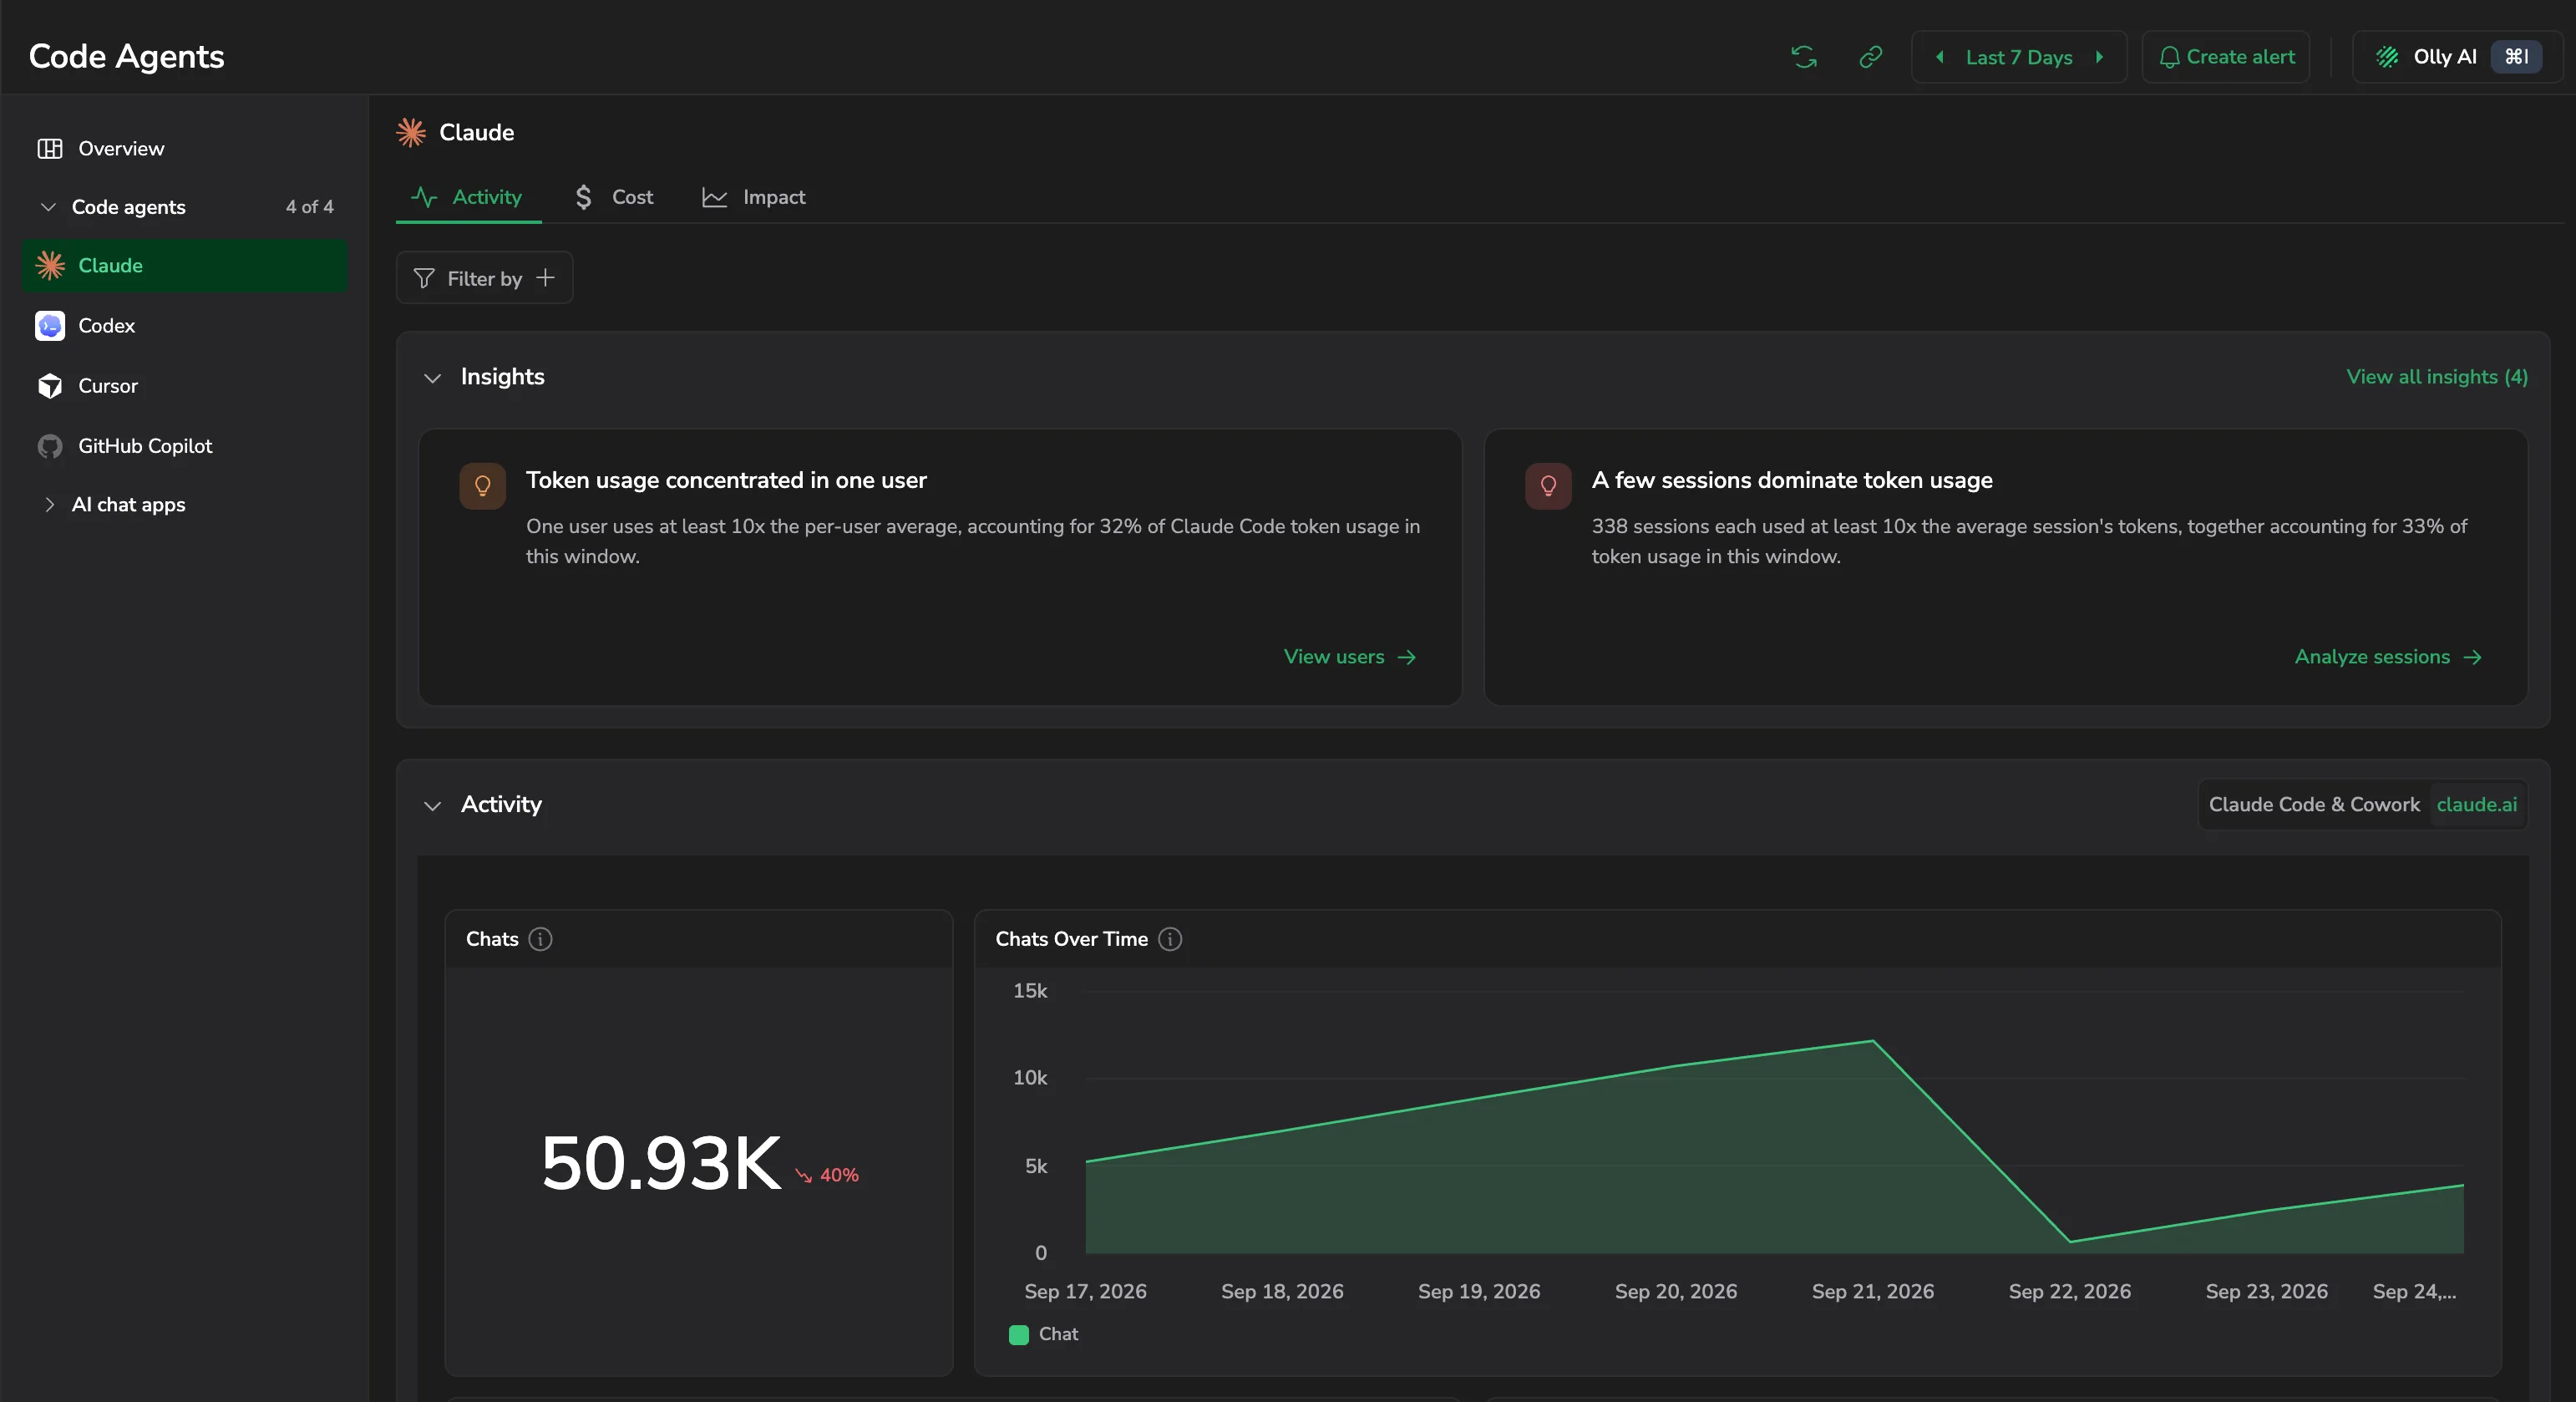Collapse the Insights section
This screenshot has width=2576, height=1402.
[432, 377]
